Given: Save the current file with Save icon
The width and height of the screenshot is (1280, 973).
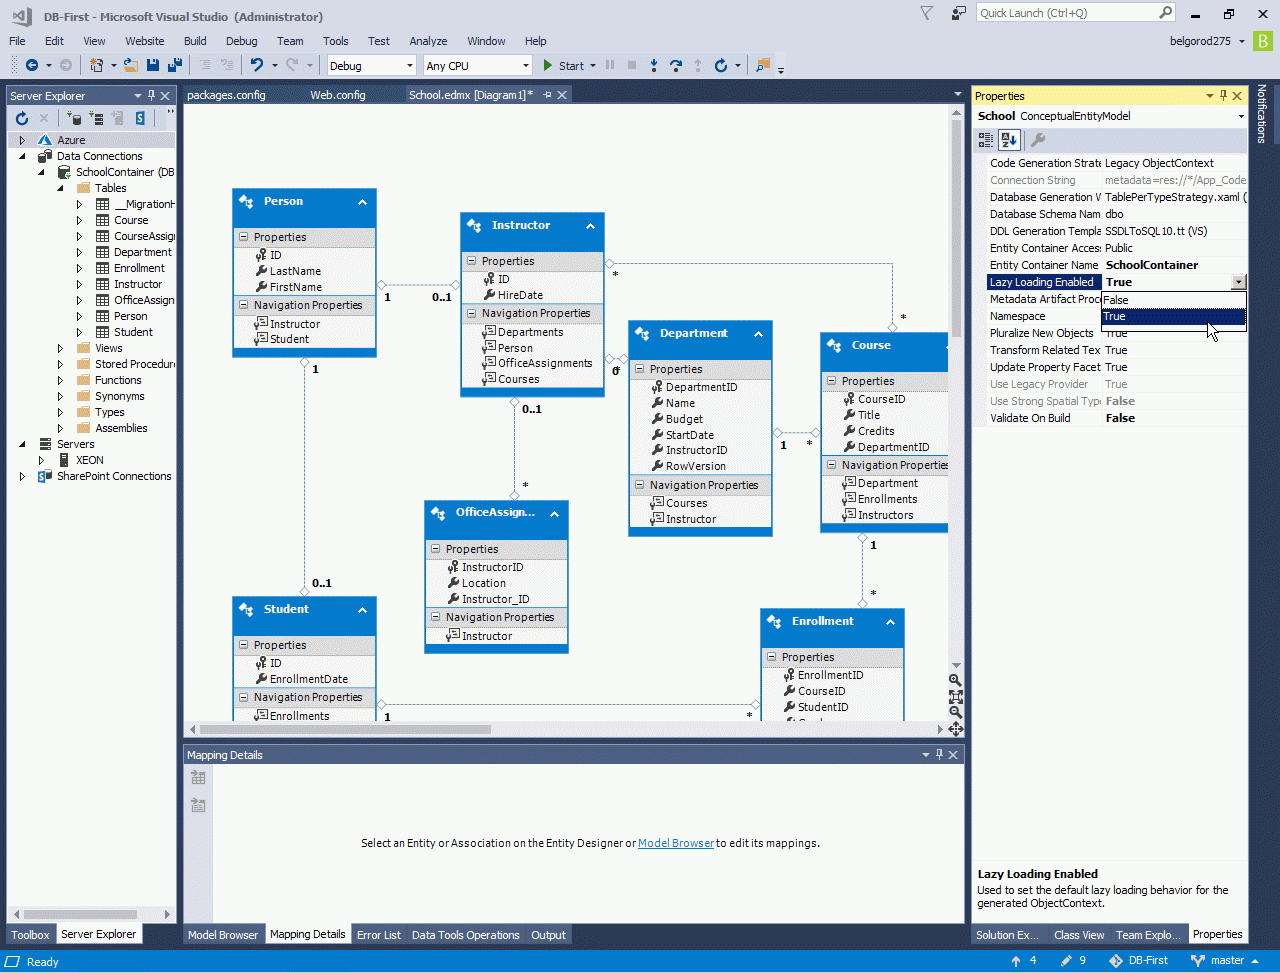Looking at the screenshot, I should [153, 66].
